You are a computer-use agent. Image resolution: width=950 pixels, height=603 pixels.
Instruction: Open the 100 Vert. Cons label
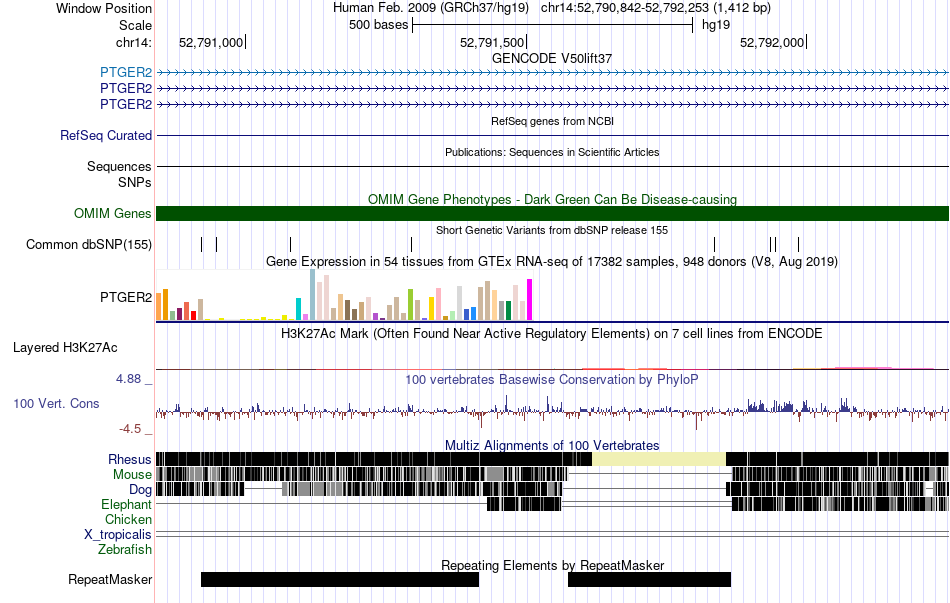click(56, 403)
